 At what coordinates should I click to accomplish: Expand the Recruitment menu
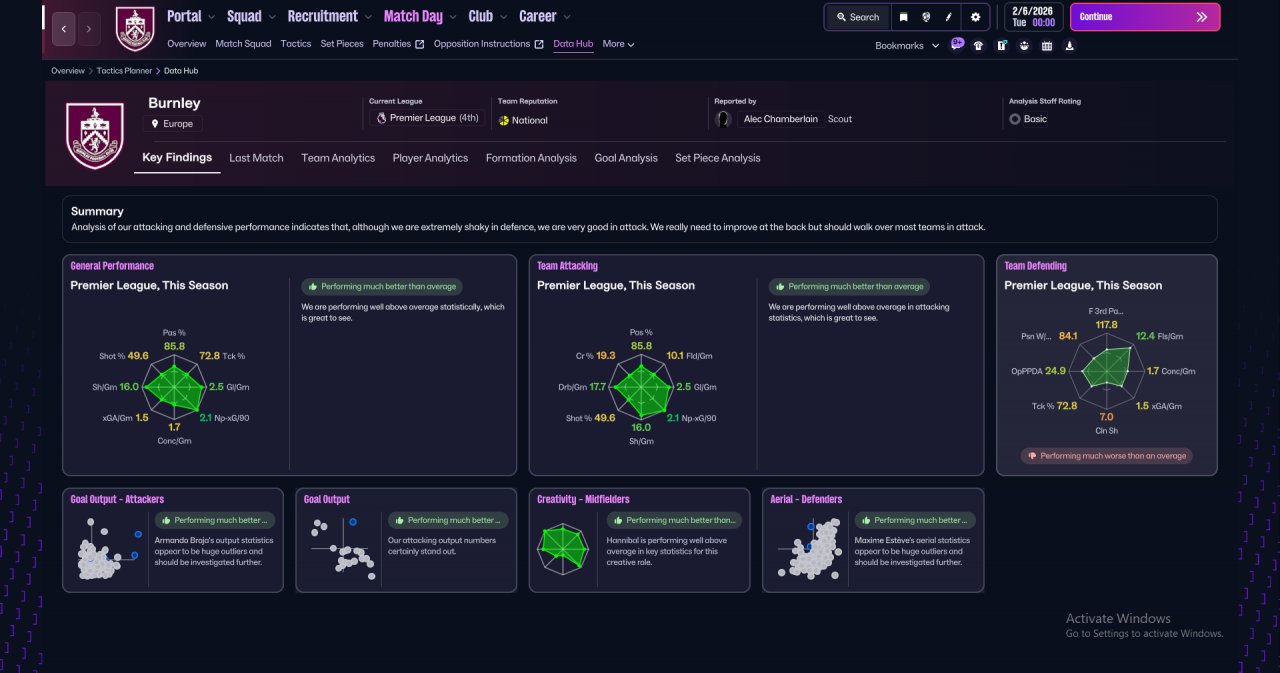[x=329, y=16]
